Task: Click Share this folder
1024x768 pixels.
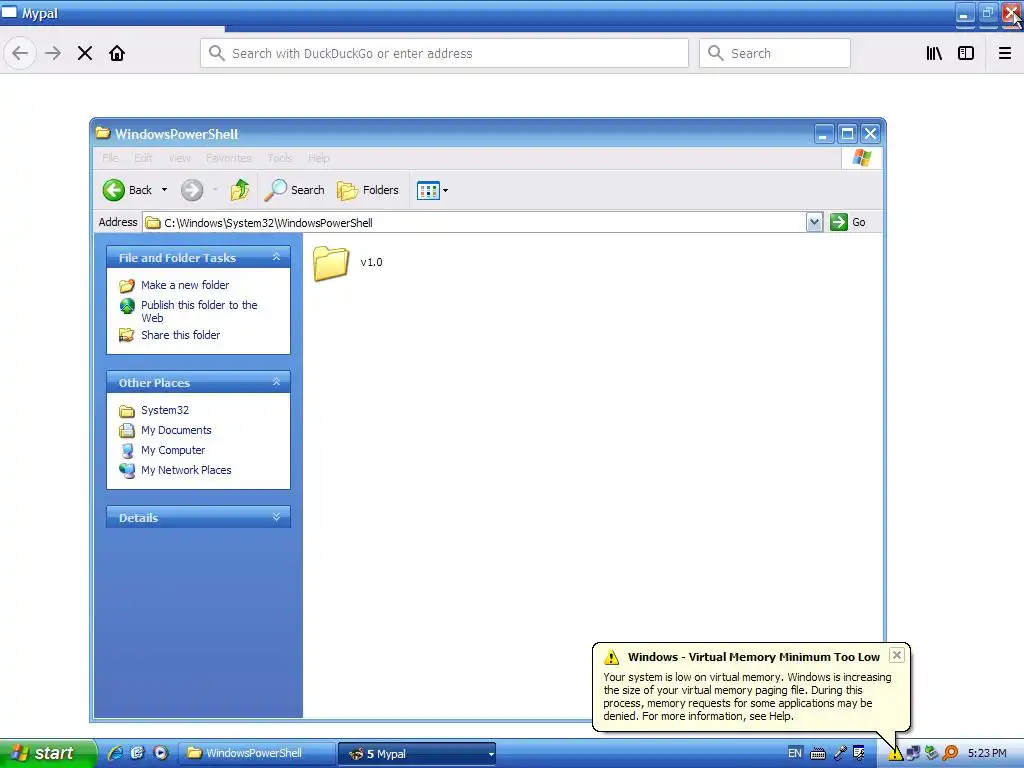Action: 180,335
